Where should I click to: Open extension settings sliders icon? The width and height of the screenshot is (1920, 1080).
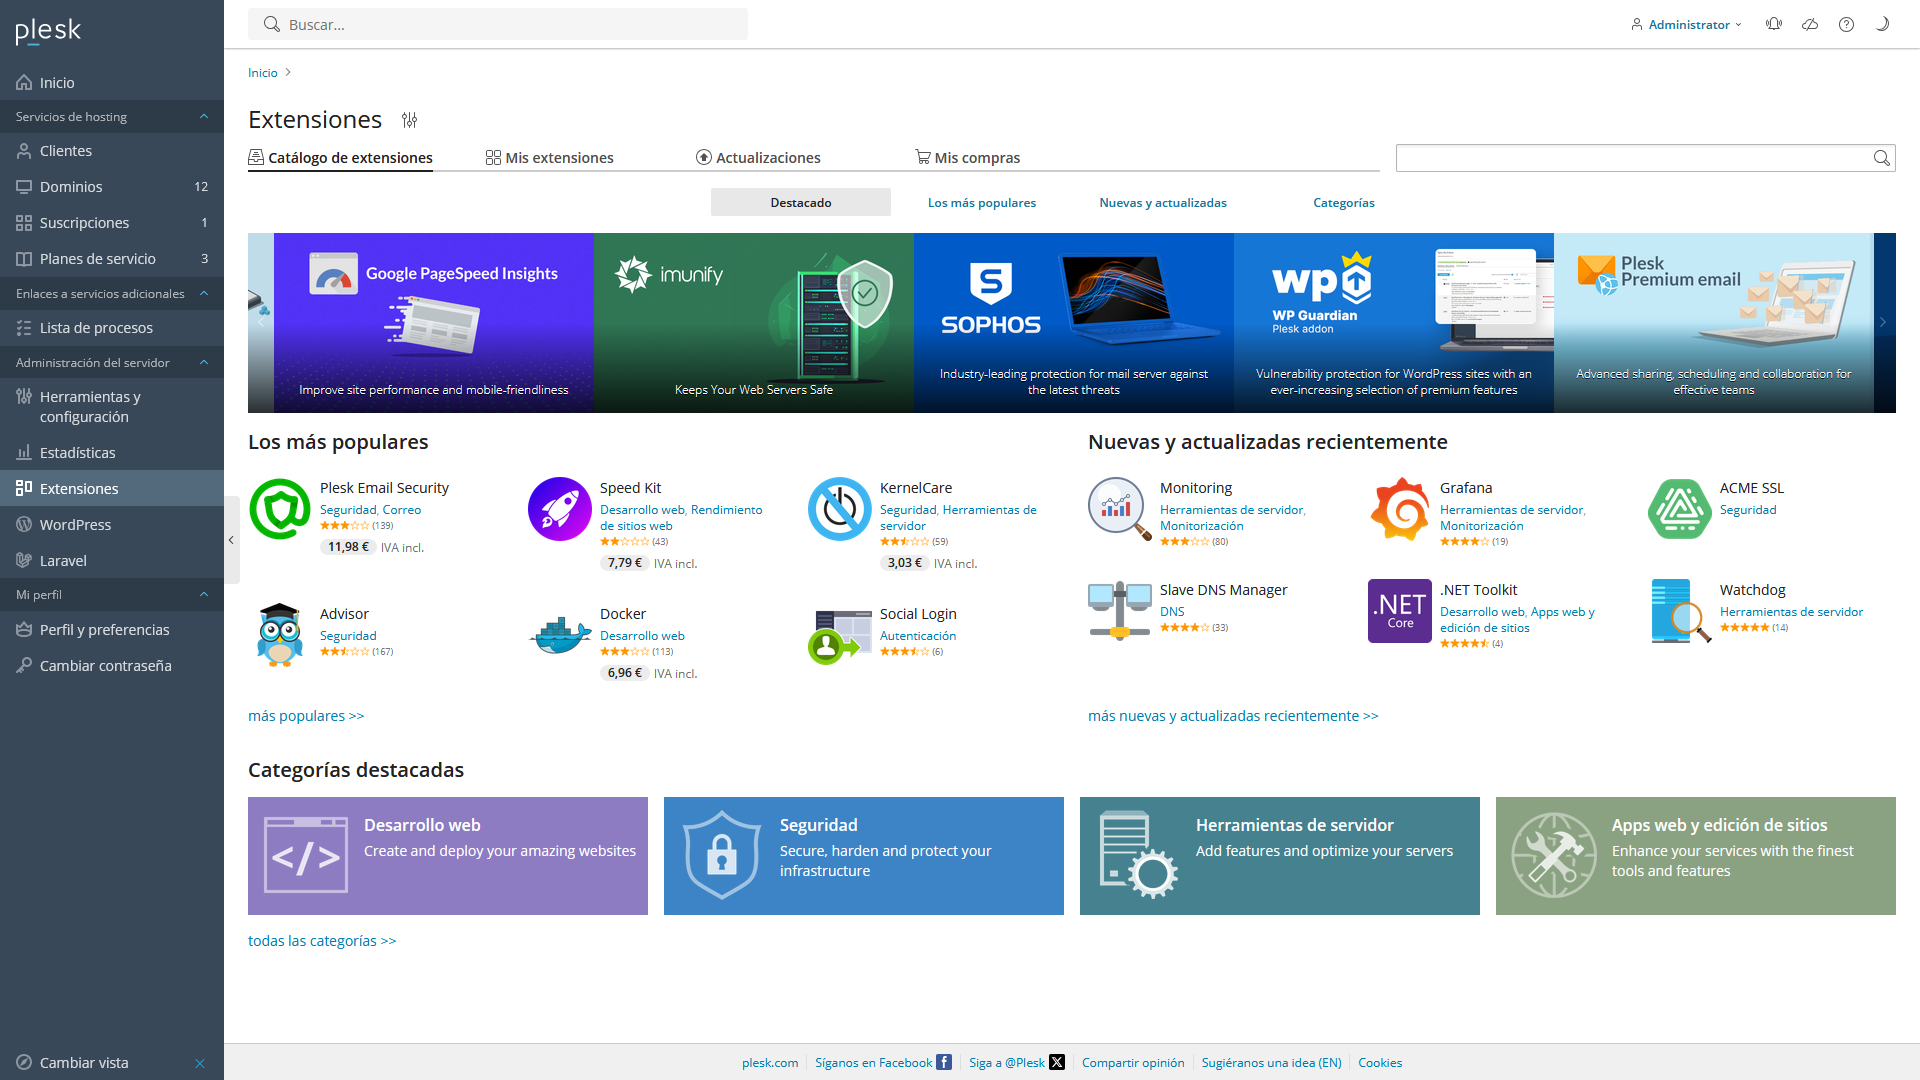pyautogui.click(x=409, y=120)
